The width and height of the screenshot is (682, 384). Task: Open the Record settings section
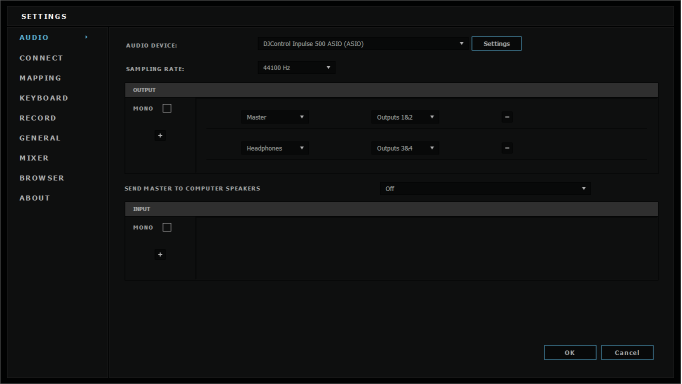[38, 118]
